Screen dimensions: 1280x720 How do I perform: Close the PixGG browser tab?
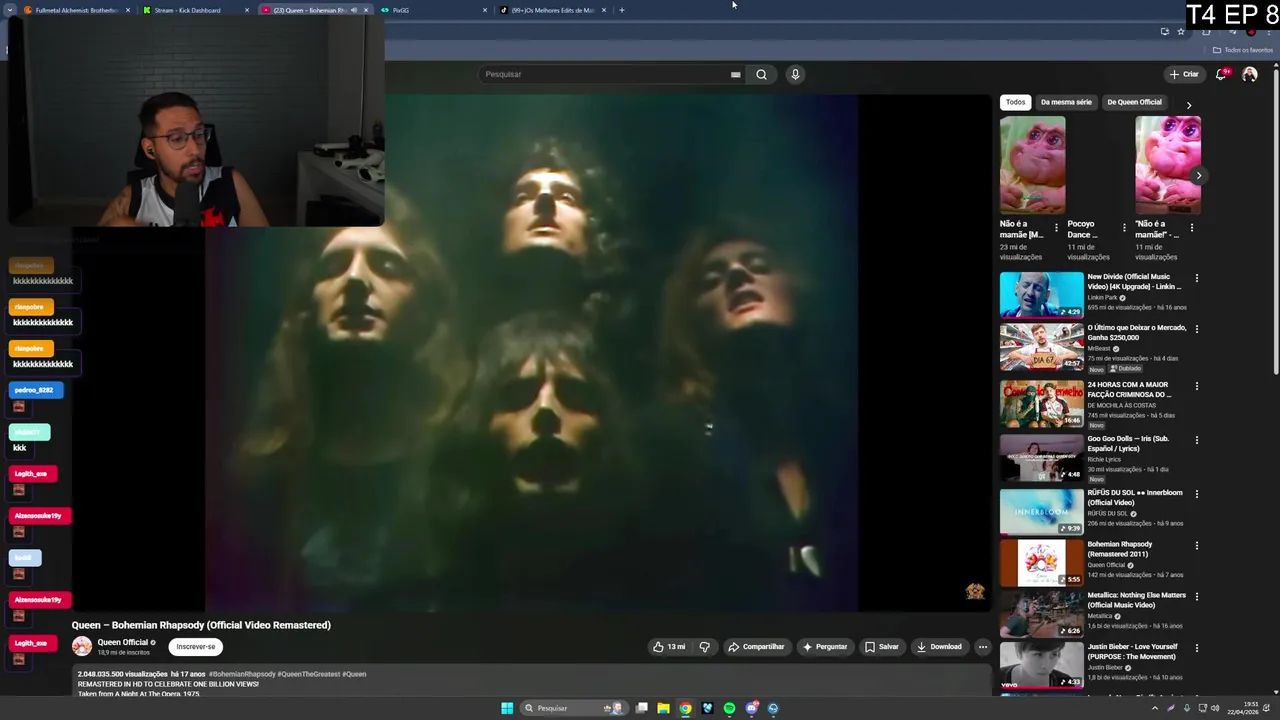[x=485, y=10]
